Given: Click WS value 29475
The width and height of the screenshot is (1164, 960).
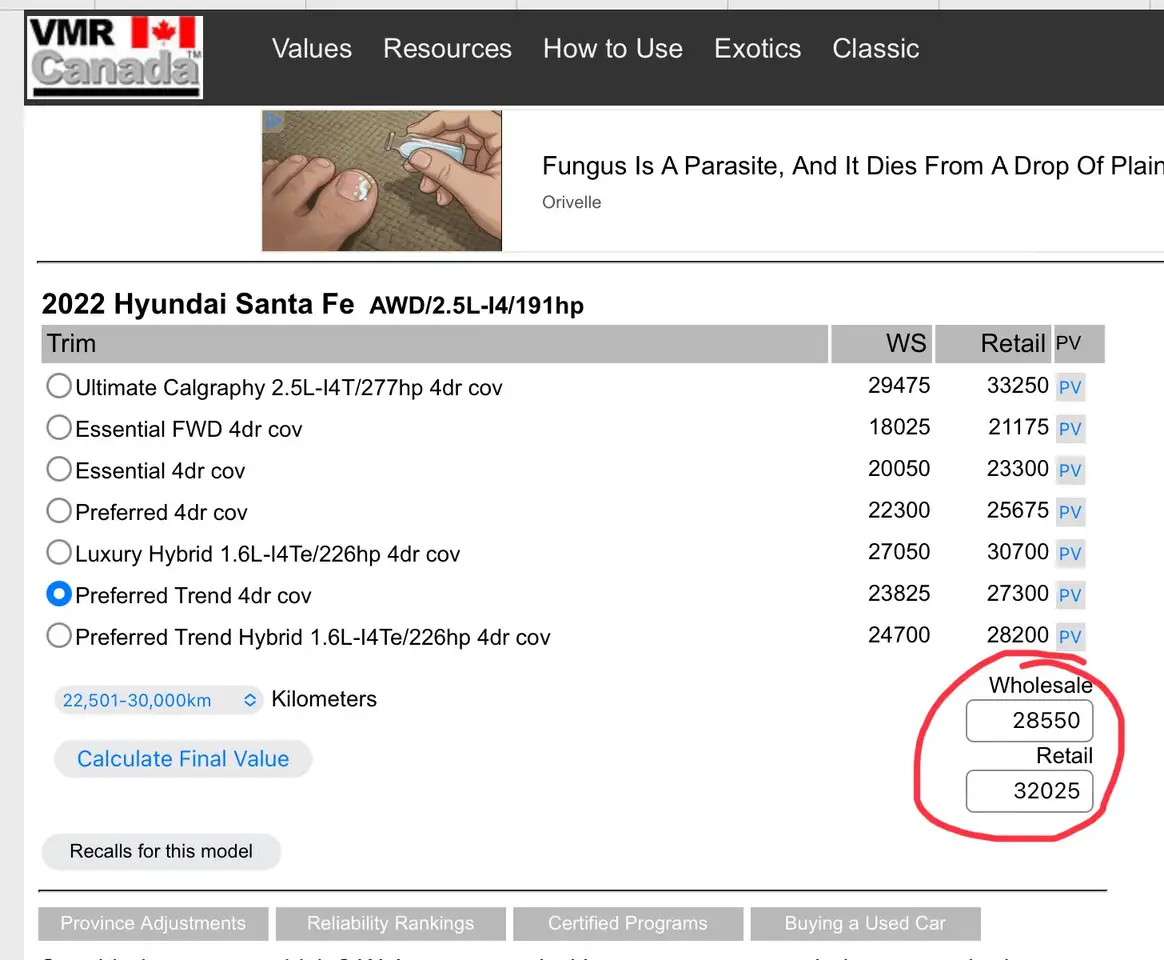Looking at the screenshot, I should tap(899, 385).
